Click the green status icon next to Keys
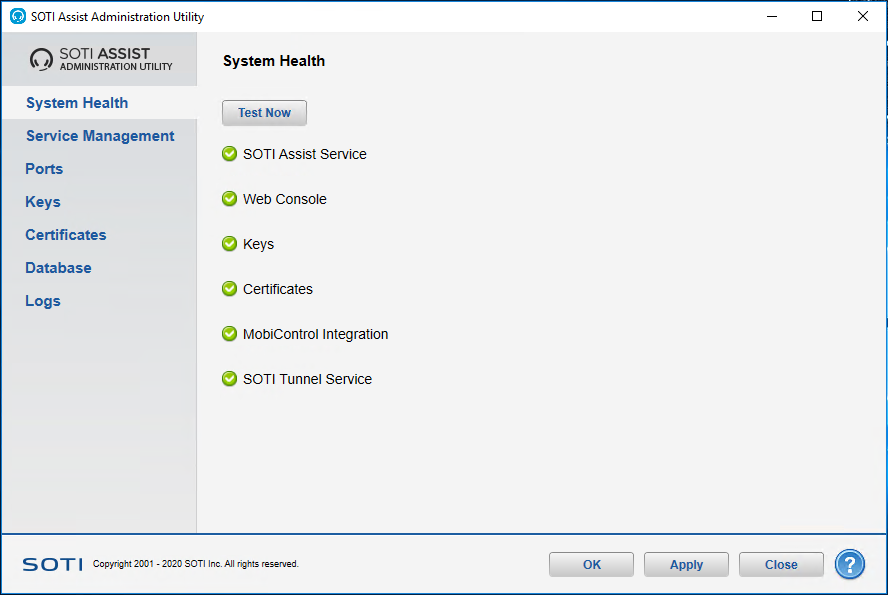 click(229, 243)
